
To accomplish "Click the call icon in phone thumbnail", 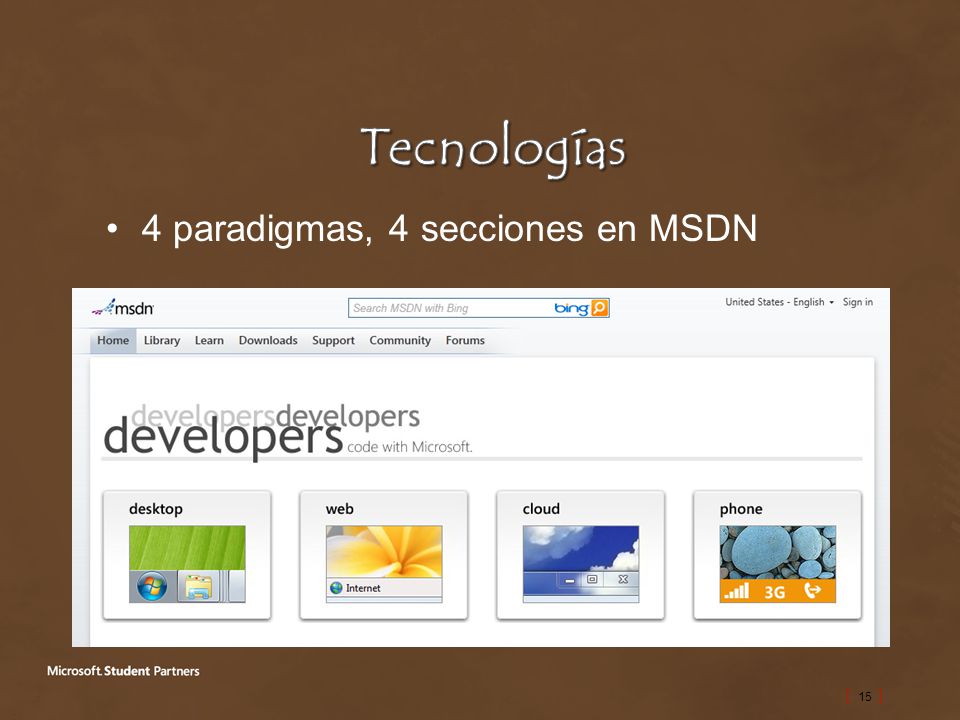I will [812, 590].
